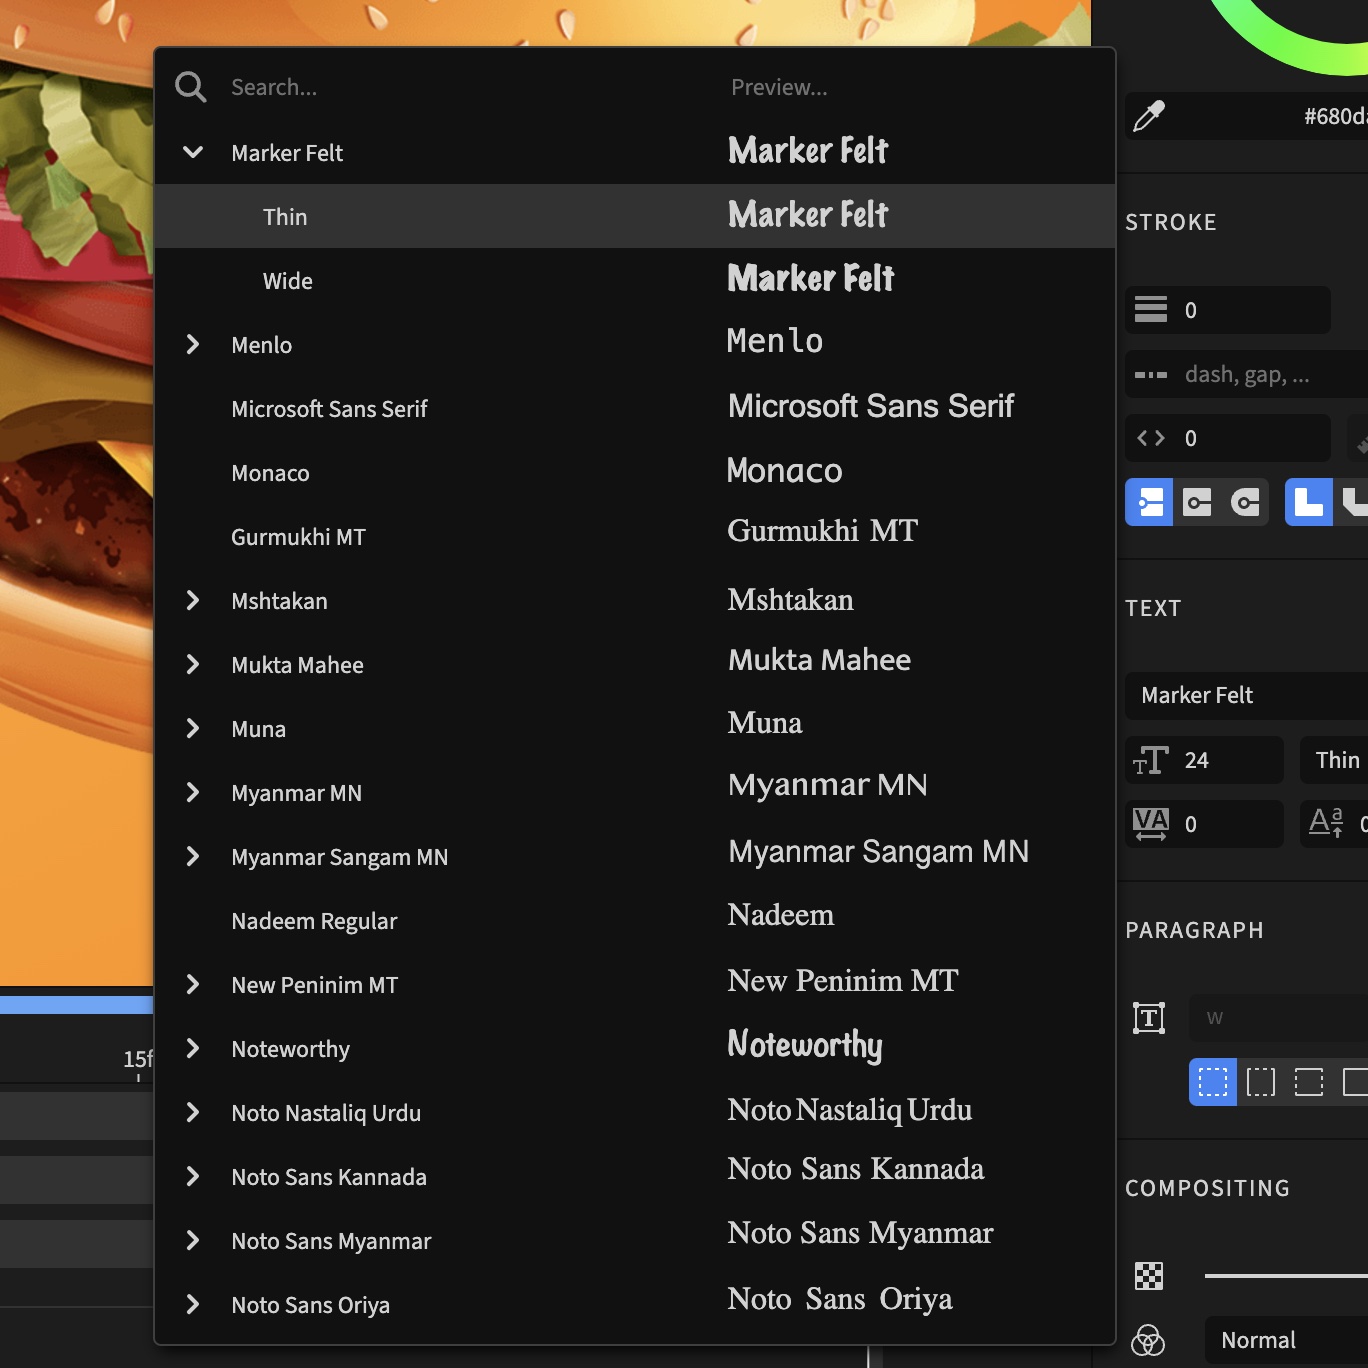Click the tracking value 0 field

coord(1204,824)
